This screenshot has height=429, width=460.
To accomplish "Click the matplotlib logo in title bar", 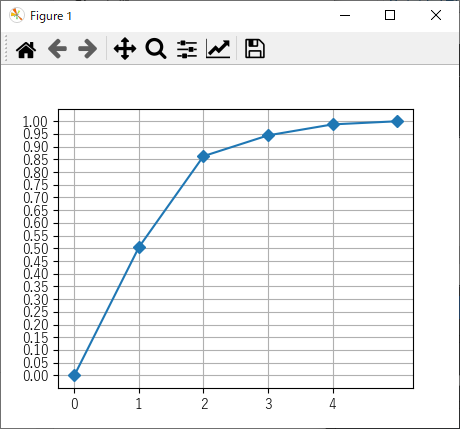I will pos(17,15).
